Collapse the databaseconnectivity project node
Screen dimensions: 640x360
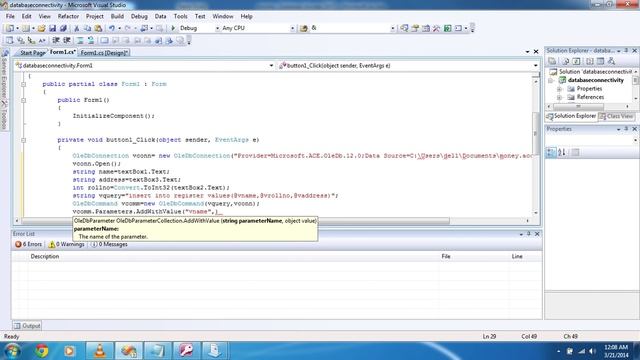[x=551, y=80]
